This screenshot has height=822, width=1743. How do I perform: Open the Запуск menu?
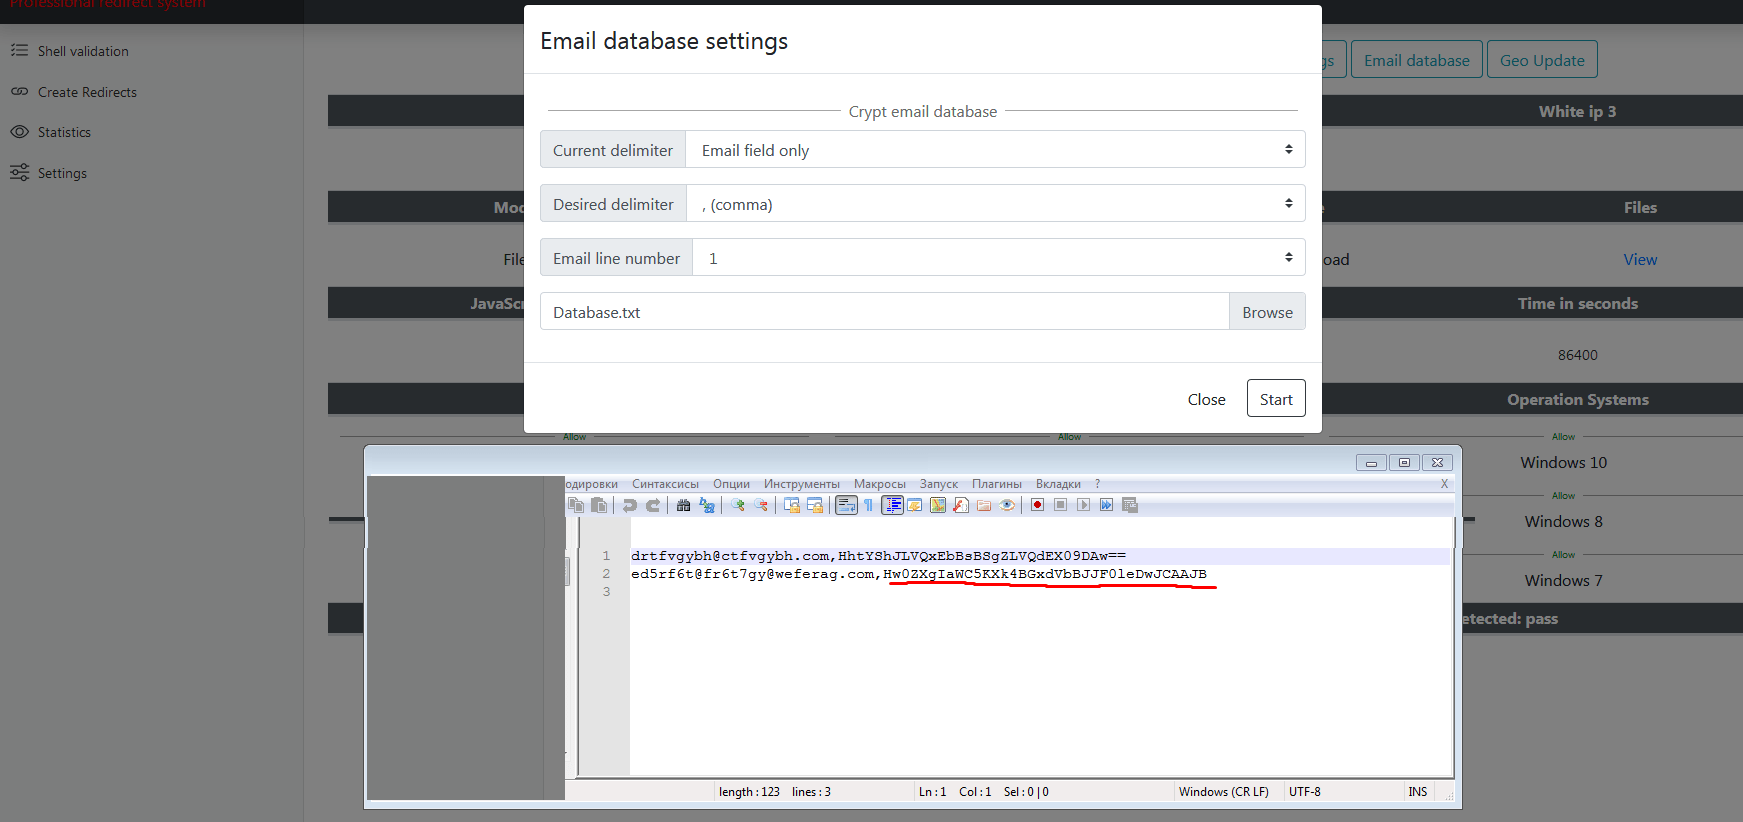point(939,484)
